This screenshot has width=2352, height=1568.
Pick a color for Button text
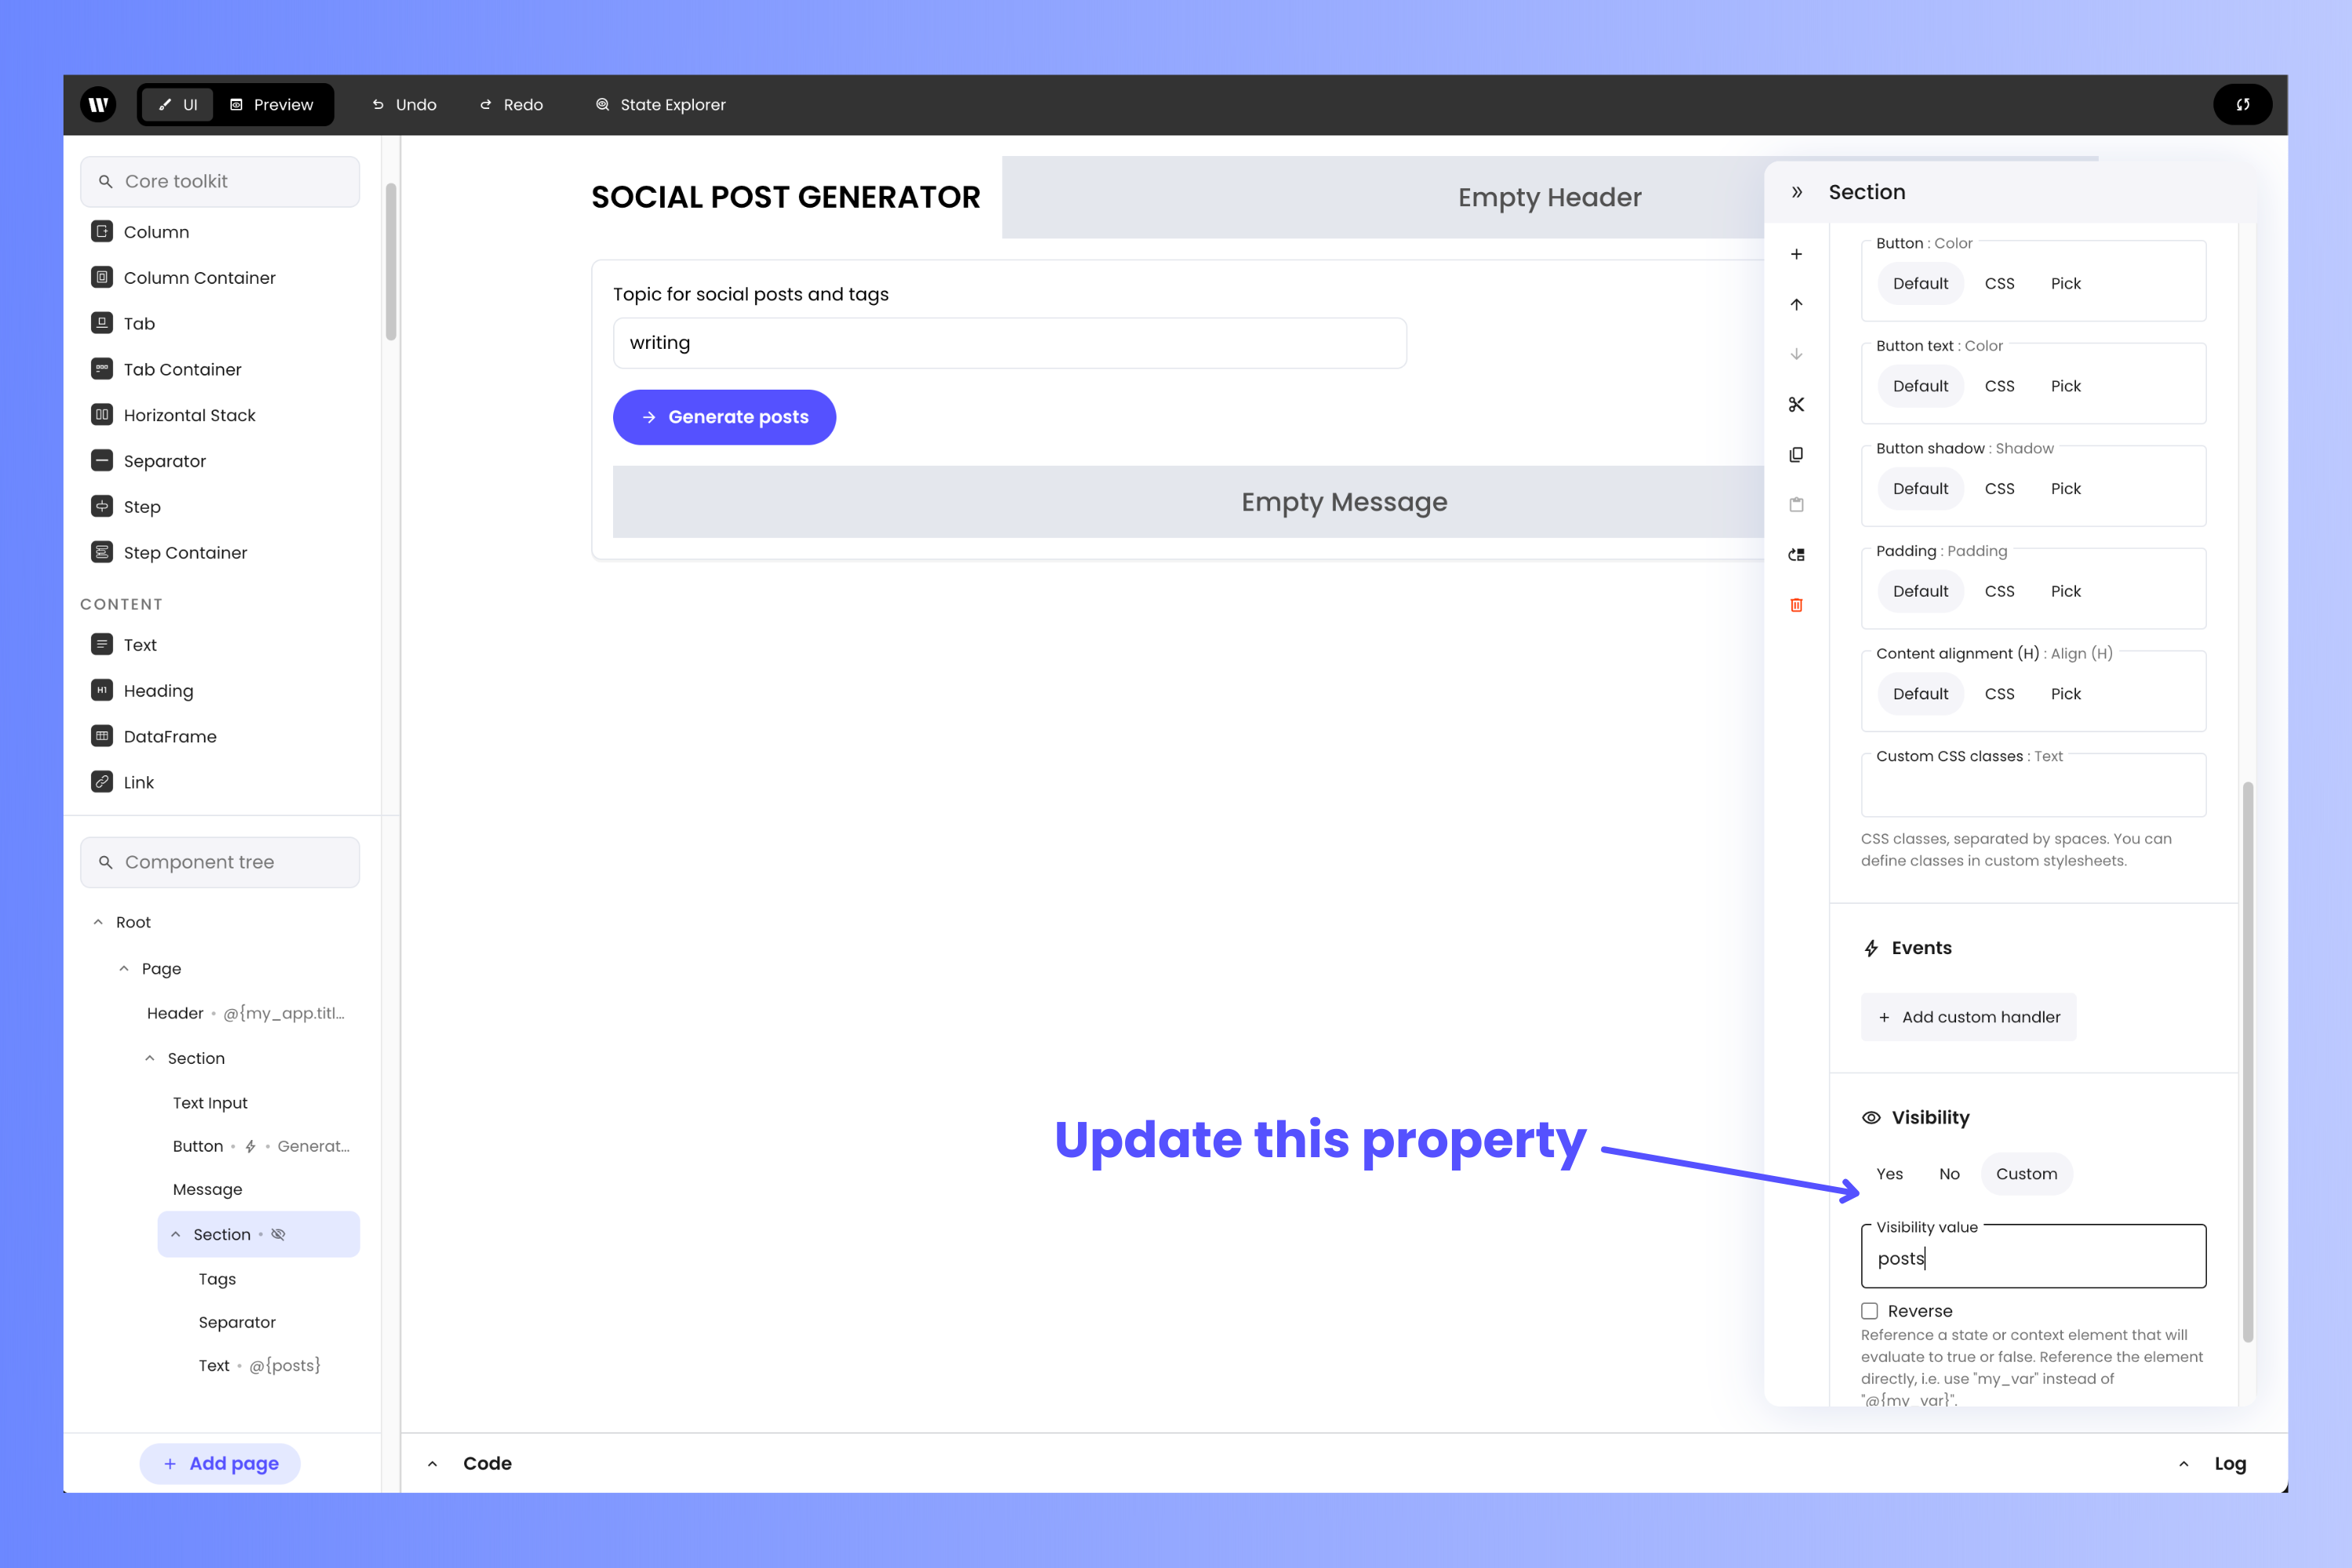click(x=2065, y=385)
